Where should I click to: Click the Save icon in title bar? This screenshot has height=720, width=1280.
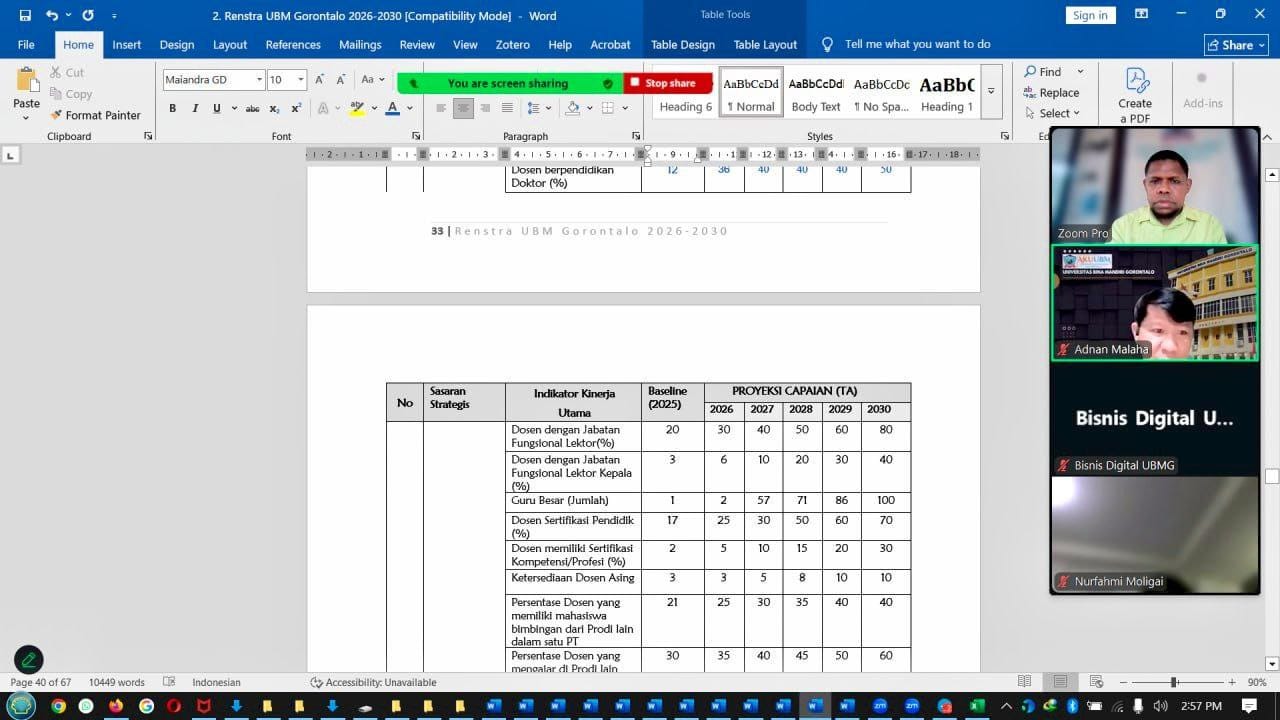(25, 16)
